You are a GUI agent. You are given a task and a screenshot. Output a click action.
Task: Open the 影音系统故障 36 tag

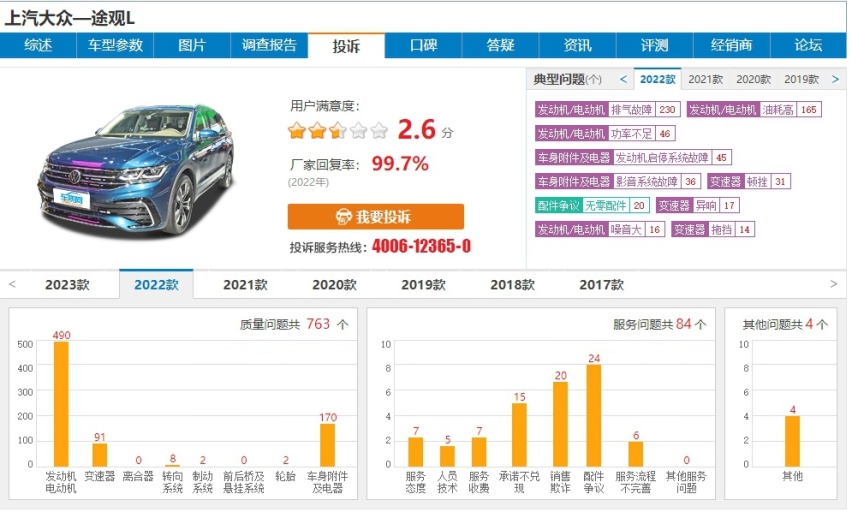click(618, 182)
